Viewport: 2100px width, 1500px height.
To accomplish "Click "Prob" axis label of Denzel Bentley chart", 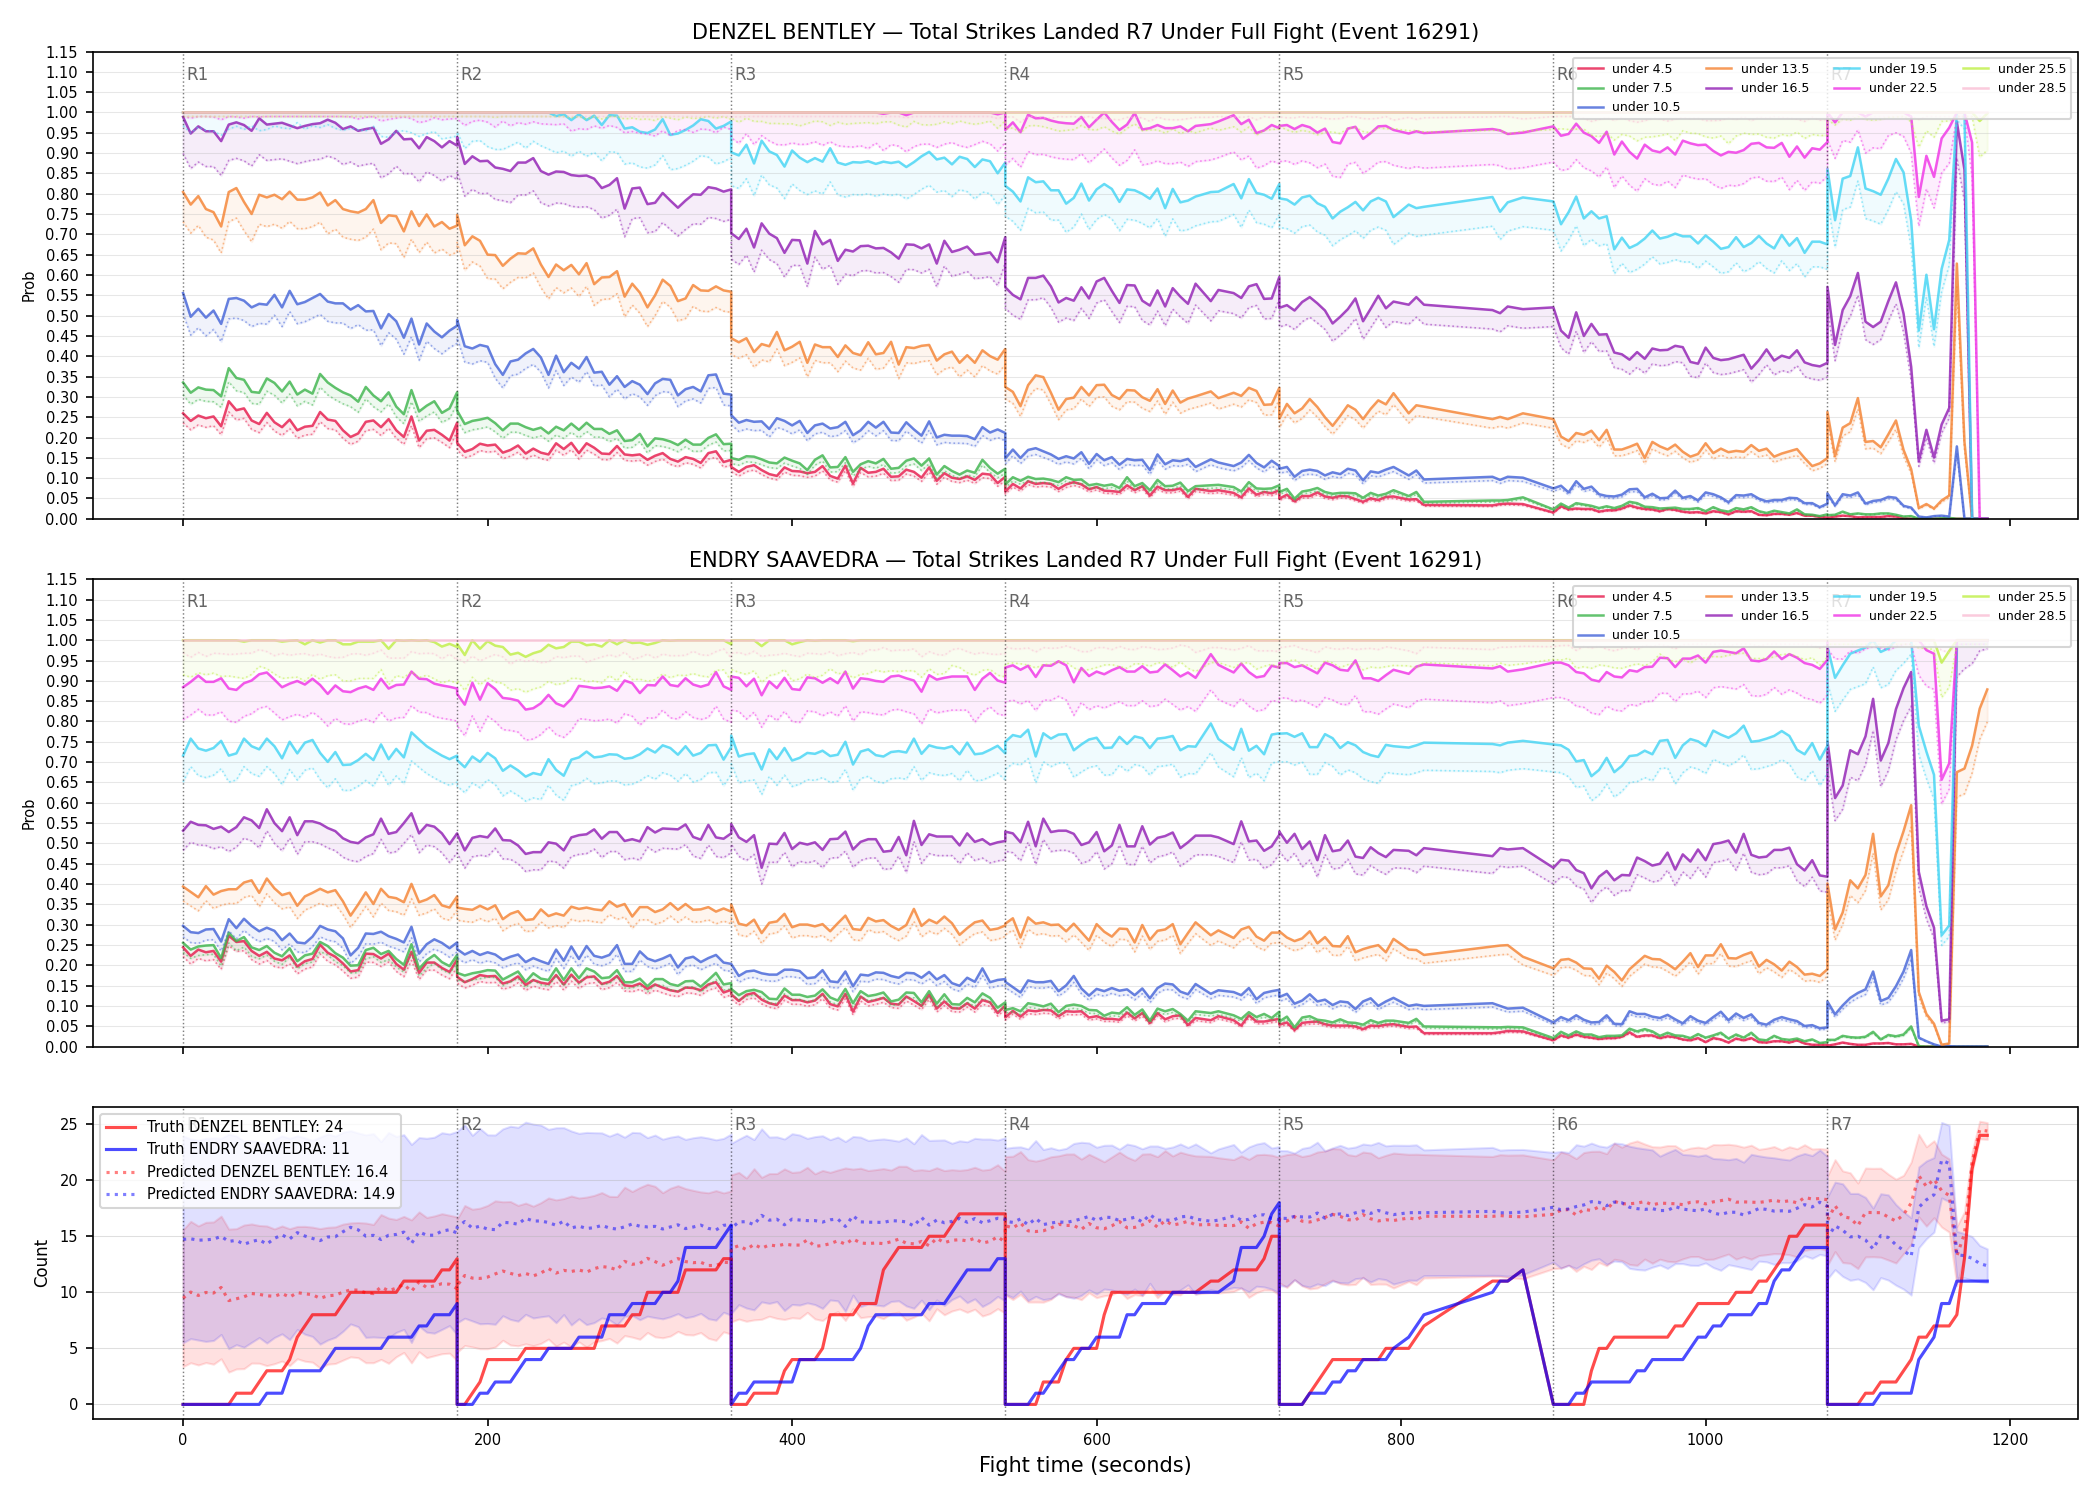I will pyautogui.click(x=29, y=287).
